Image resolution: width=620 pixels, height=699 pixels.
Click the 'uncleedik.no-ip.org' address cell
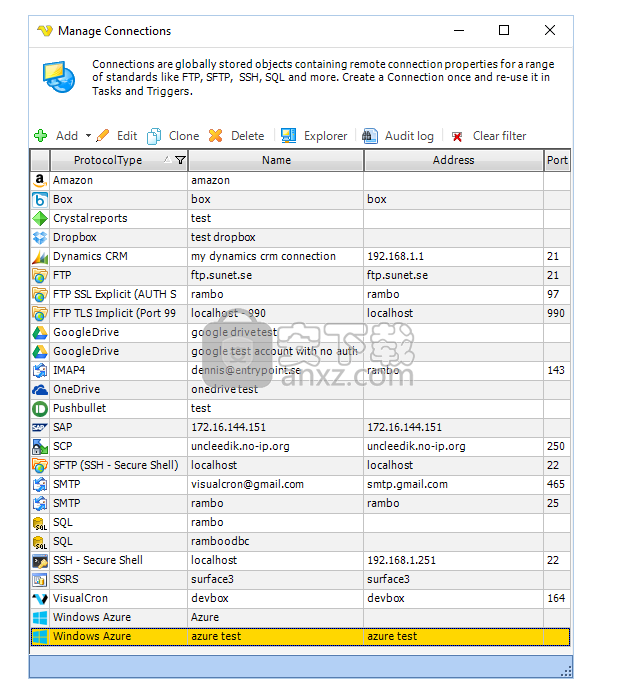click(454, 446)
